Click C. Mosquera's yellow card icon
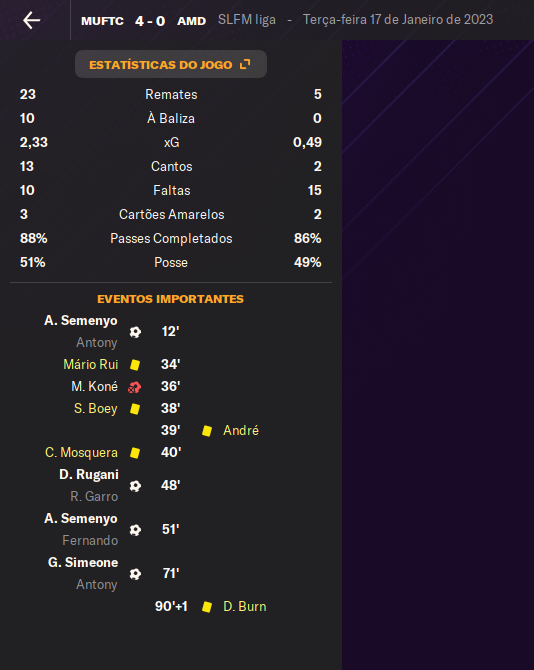The image size is (534, 670). pos(135,453)
